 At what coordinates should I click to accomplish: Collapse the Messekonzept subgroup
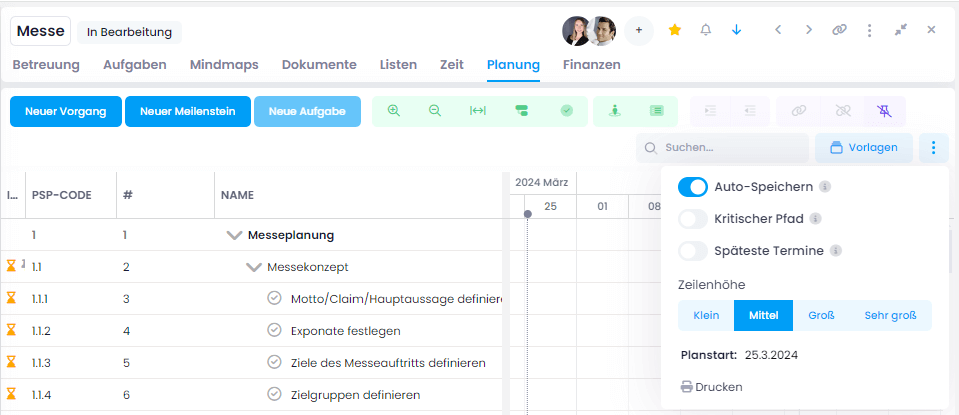254,267
